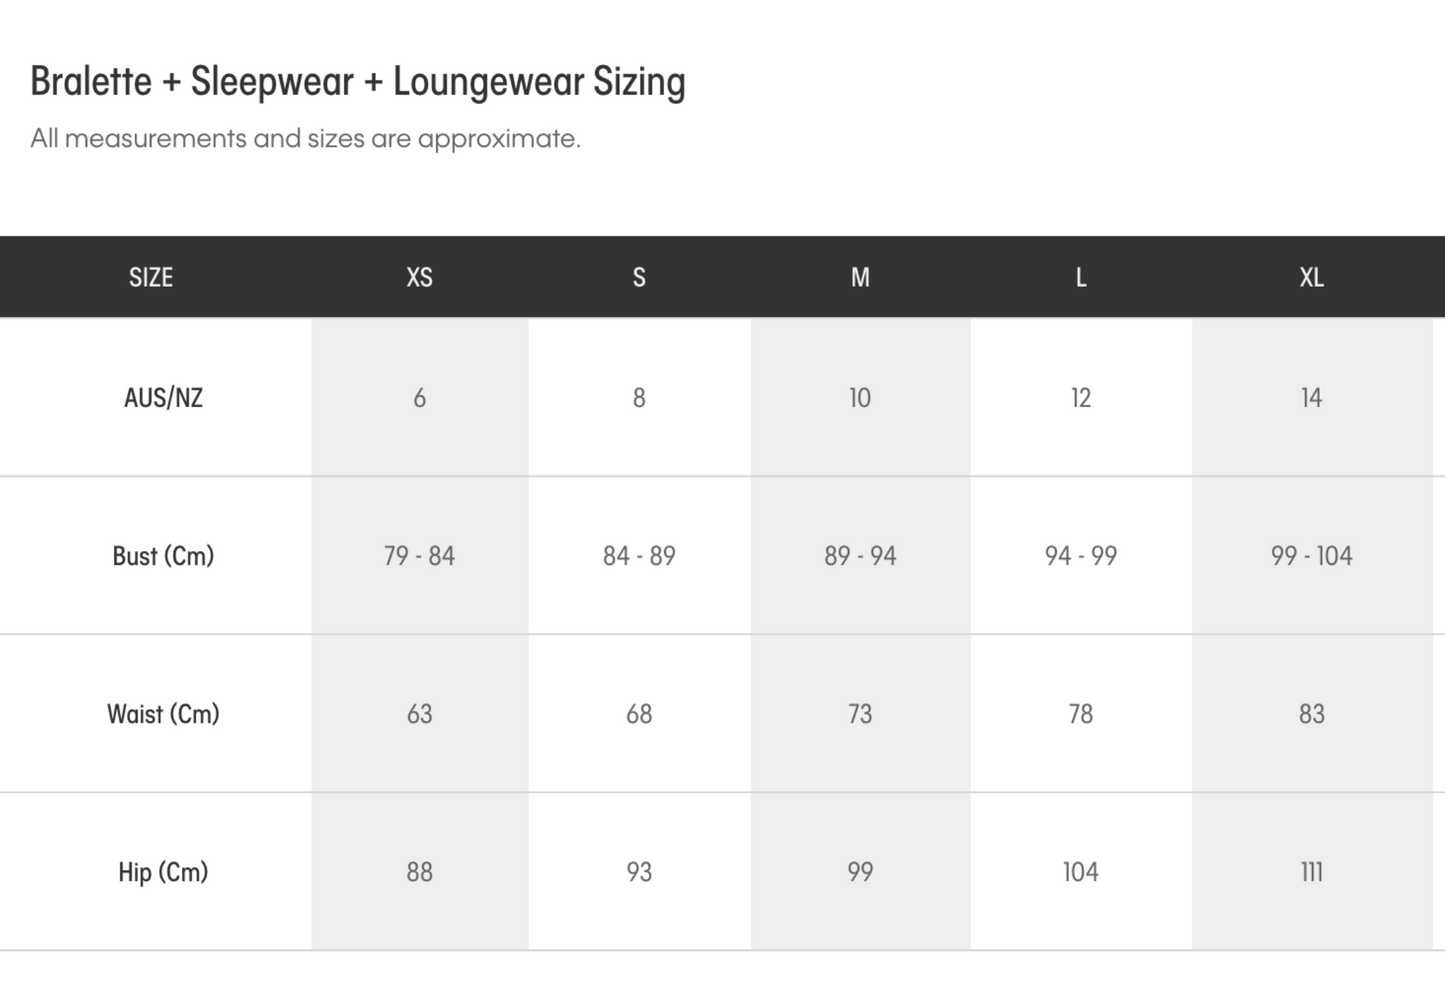Click the 79 - 84 bust cell

tap(419, 556)
